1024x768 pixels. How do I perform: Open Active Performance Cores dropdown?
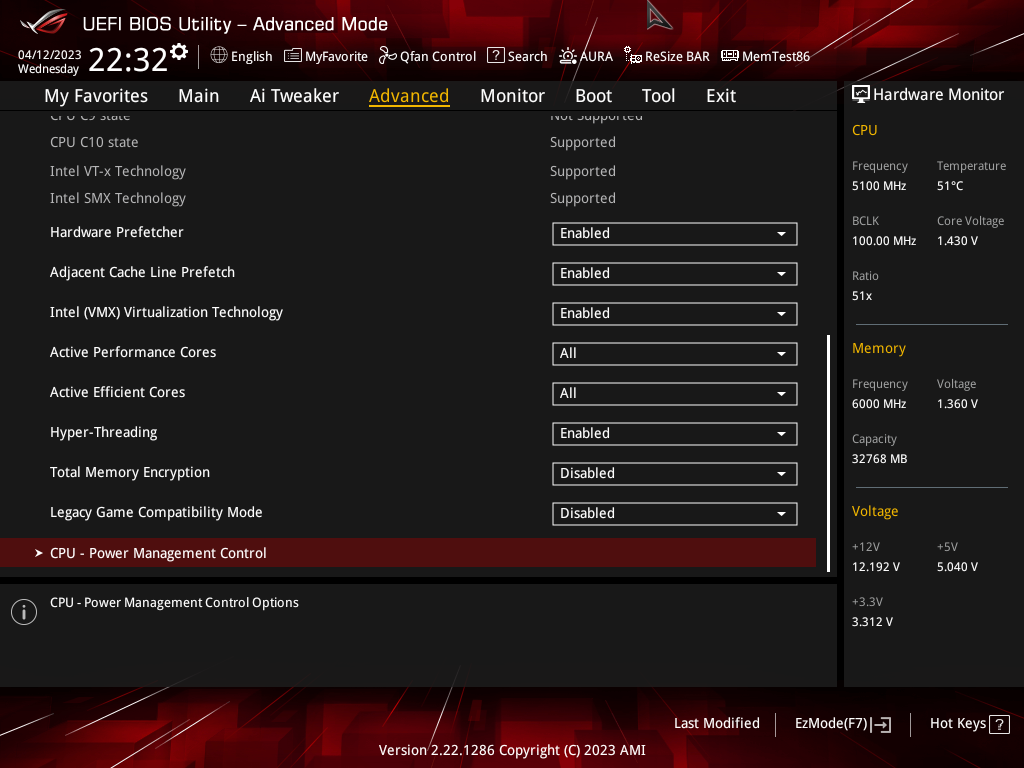click(x=674, y=353)
